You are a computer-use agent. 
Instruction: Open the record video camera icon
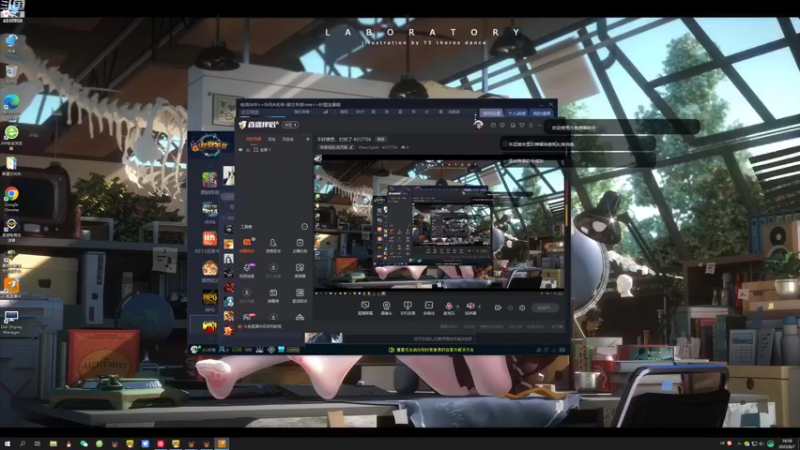497,308
